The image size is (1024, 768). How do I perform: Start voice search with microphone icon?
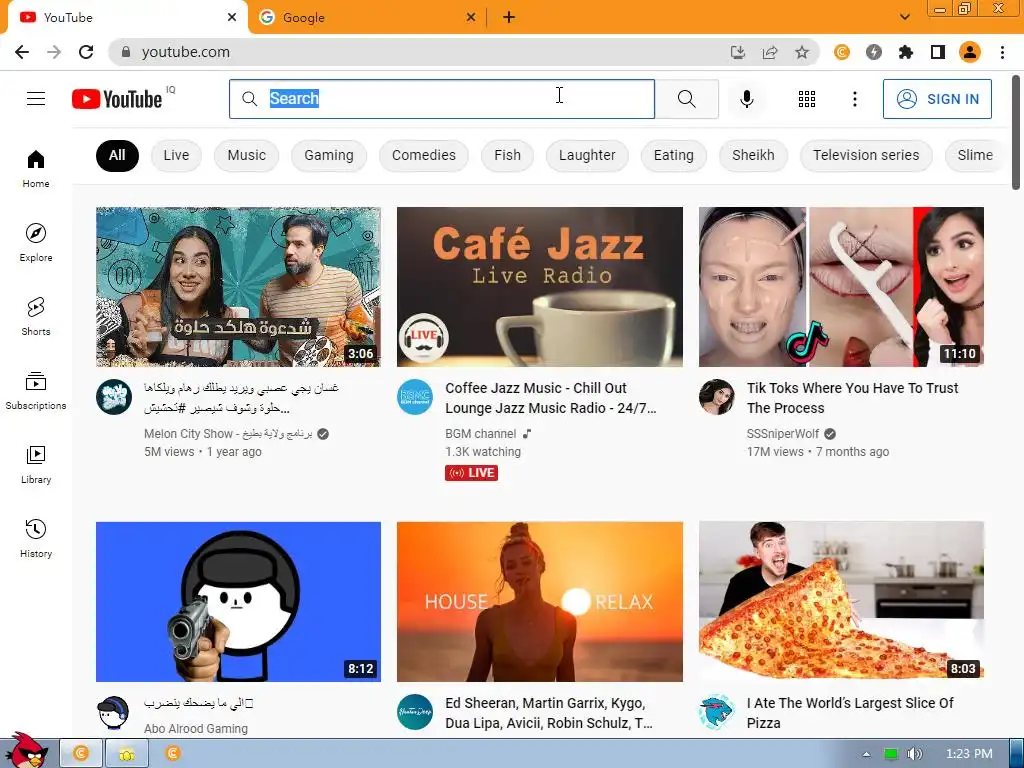[x=746, y=99]
